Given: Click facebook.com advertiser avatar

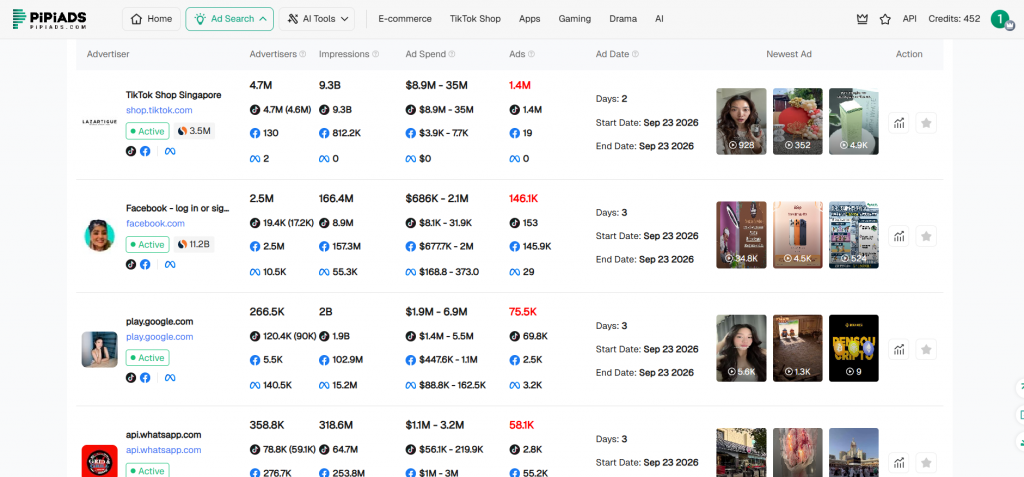Looking at the screenshot, I should (x=99, y=235).
